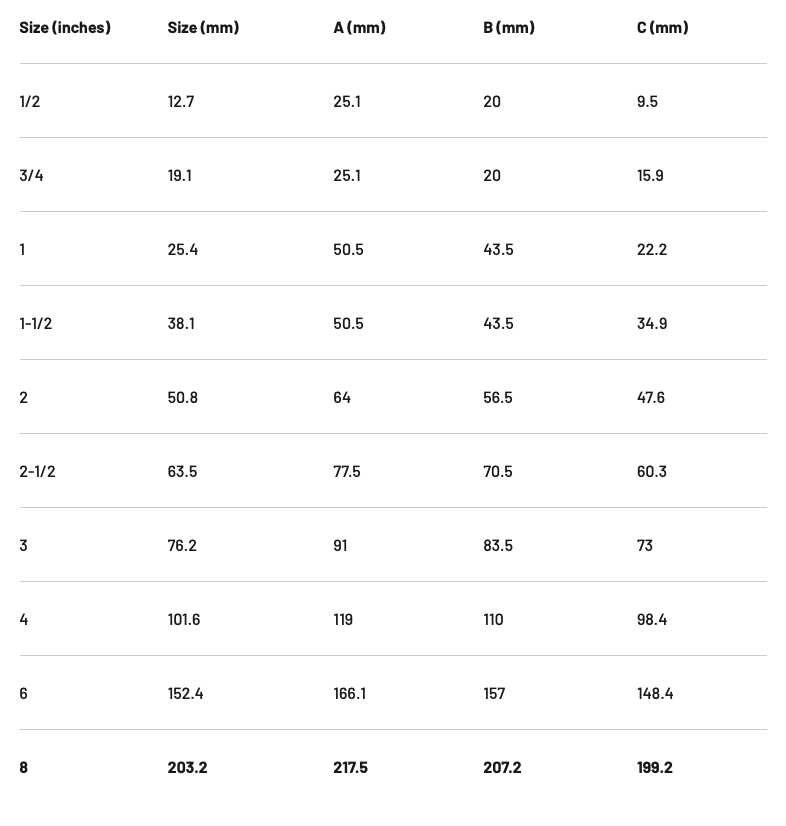Screen dimensions: 786x826
Task: Select the 2-1/2 inch row label
Action: point(37,471)
